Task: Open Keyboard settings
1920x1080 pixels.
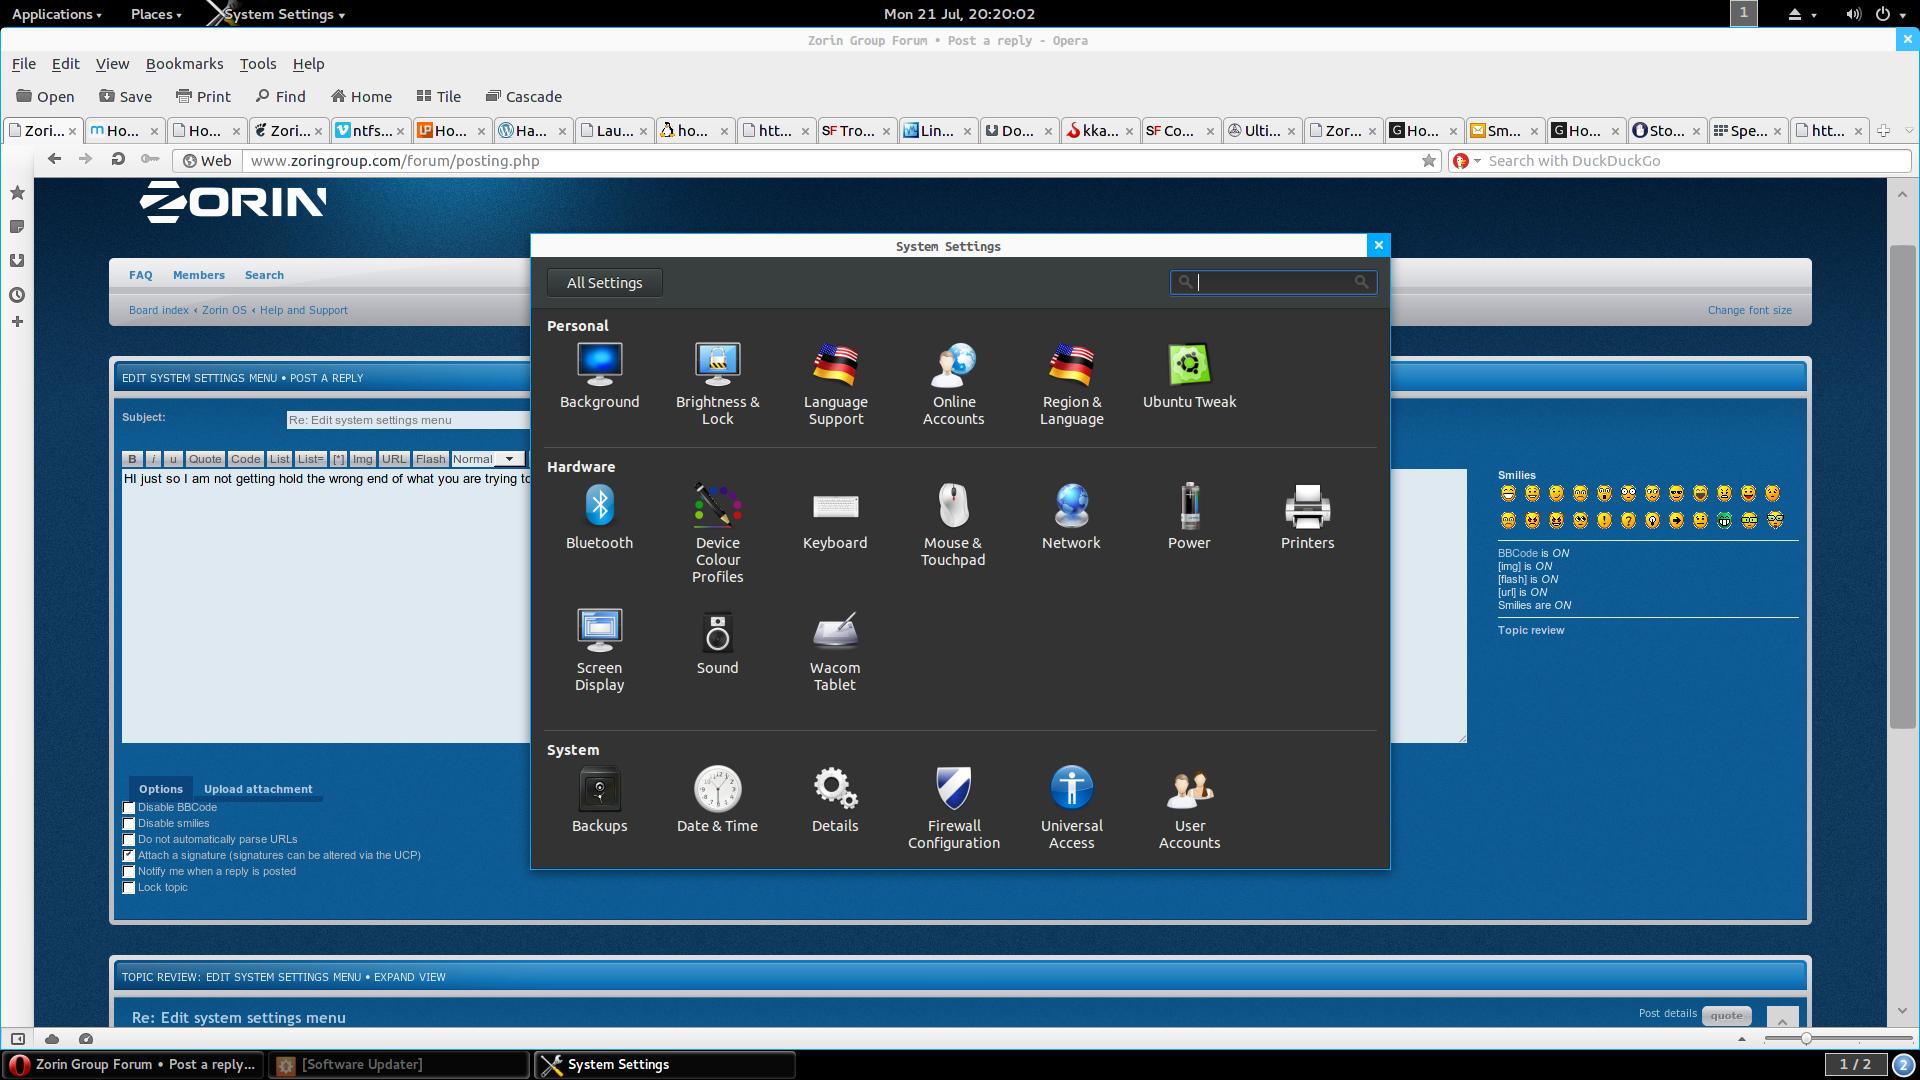Action: (835, 517)
